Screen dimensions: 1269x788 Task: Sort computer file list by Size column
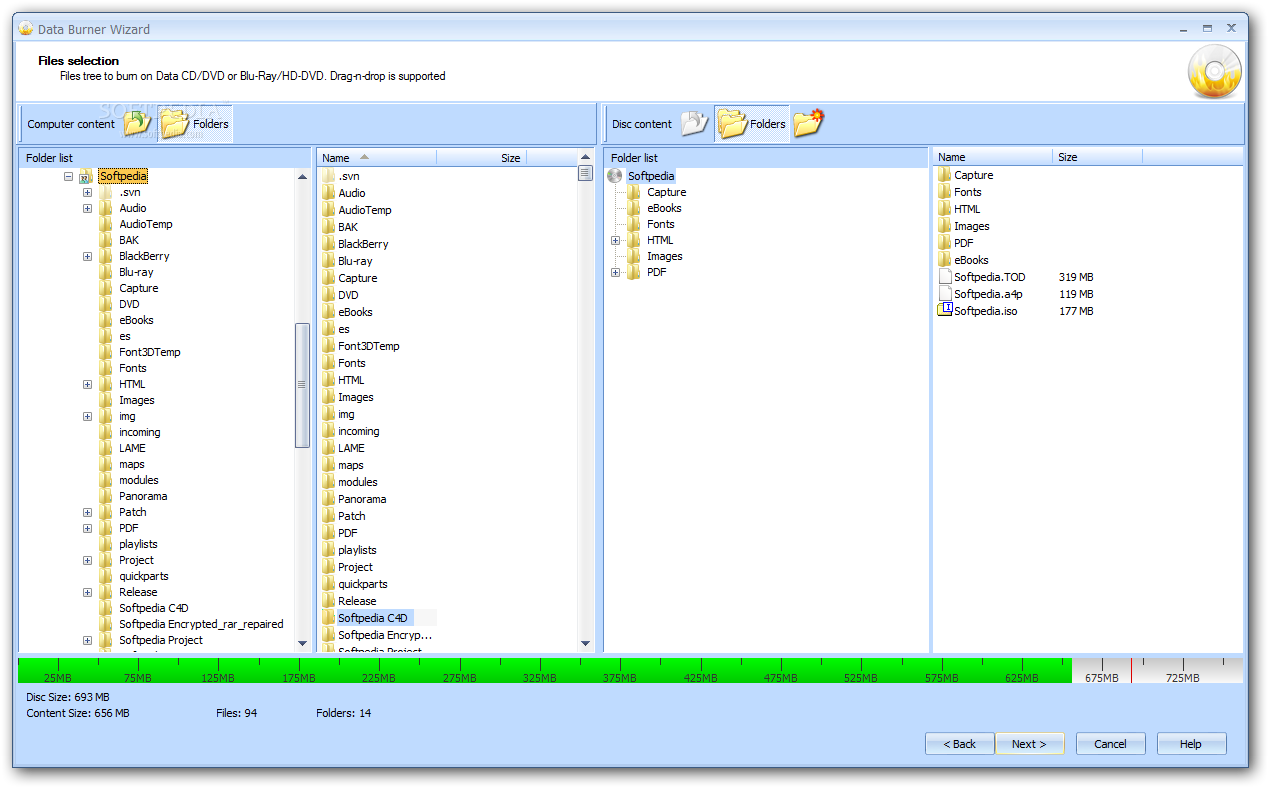point(481,157)
